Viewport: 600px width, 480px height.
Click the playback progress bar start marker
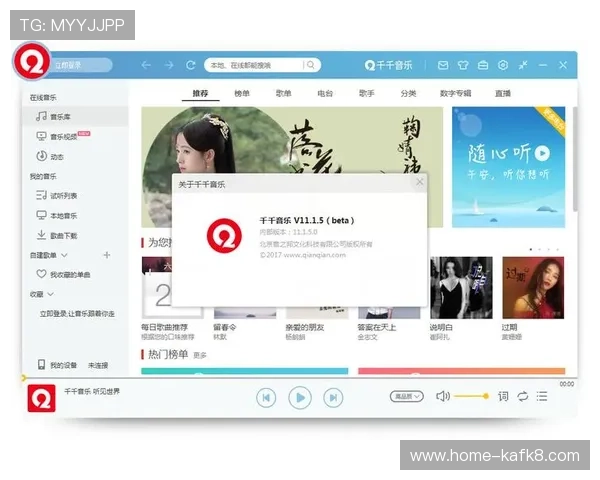[x=24, y=378]
